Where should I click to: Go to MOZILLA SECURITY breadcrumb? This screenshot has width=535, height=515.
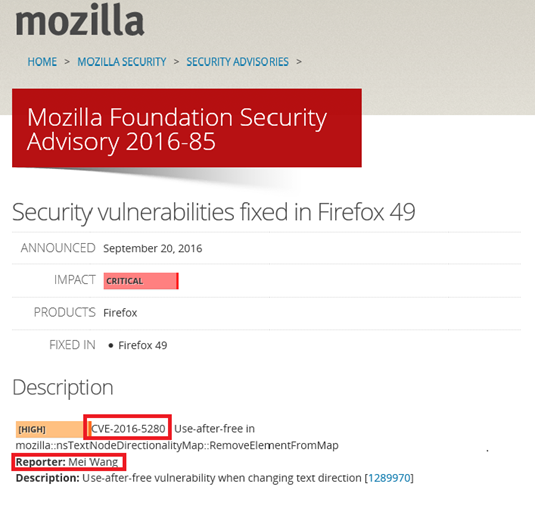tap(121, 62)
